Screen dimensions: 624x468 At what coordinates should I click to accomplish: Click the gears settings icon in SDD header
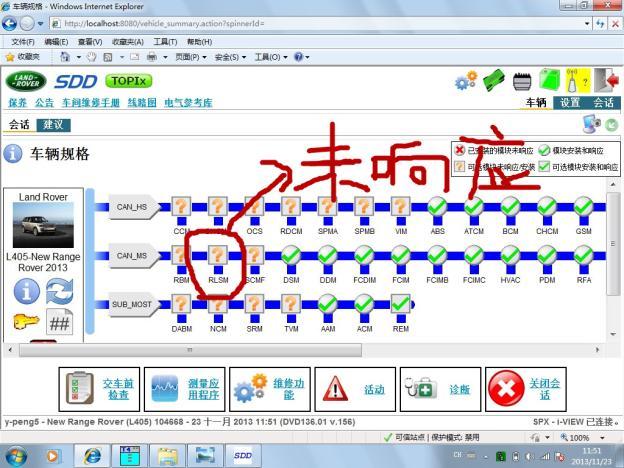(465, 81)
